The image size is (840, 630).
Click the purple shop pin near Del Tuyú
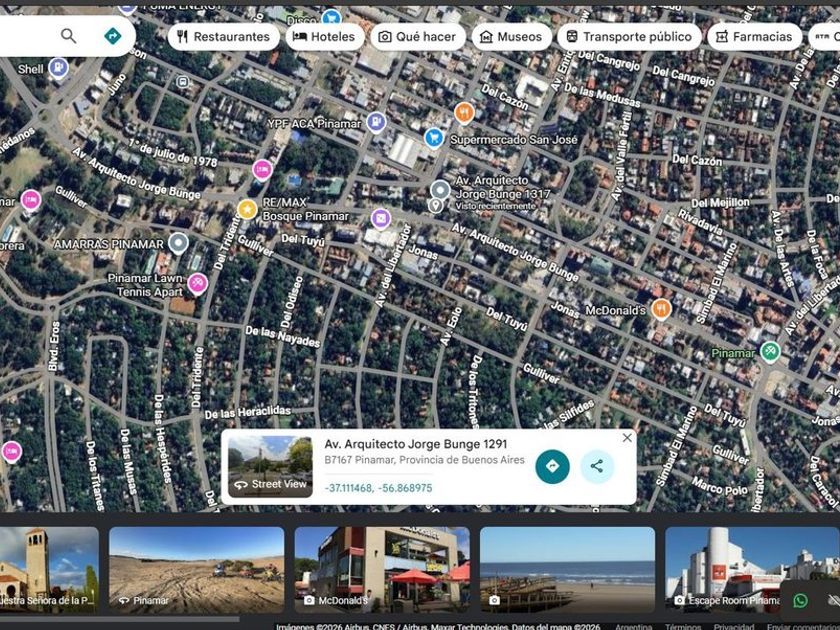pos(380,219)
